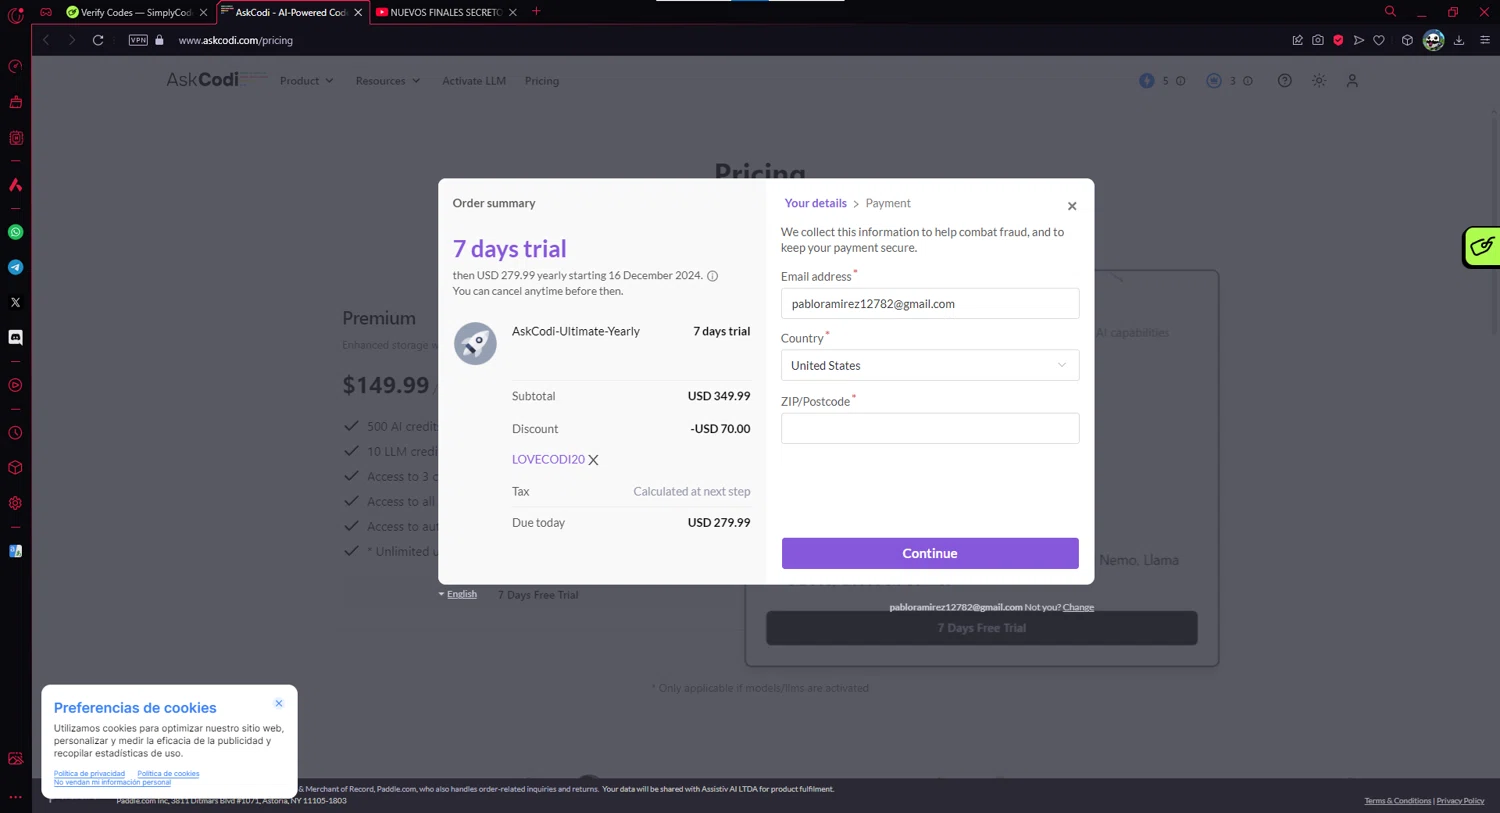The height and width of the screenshot is (813, 1500).
Task: Click the 7 Days Free Trial button
Action: 982,628
